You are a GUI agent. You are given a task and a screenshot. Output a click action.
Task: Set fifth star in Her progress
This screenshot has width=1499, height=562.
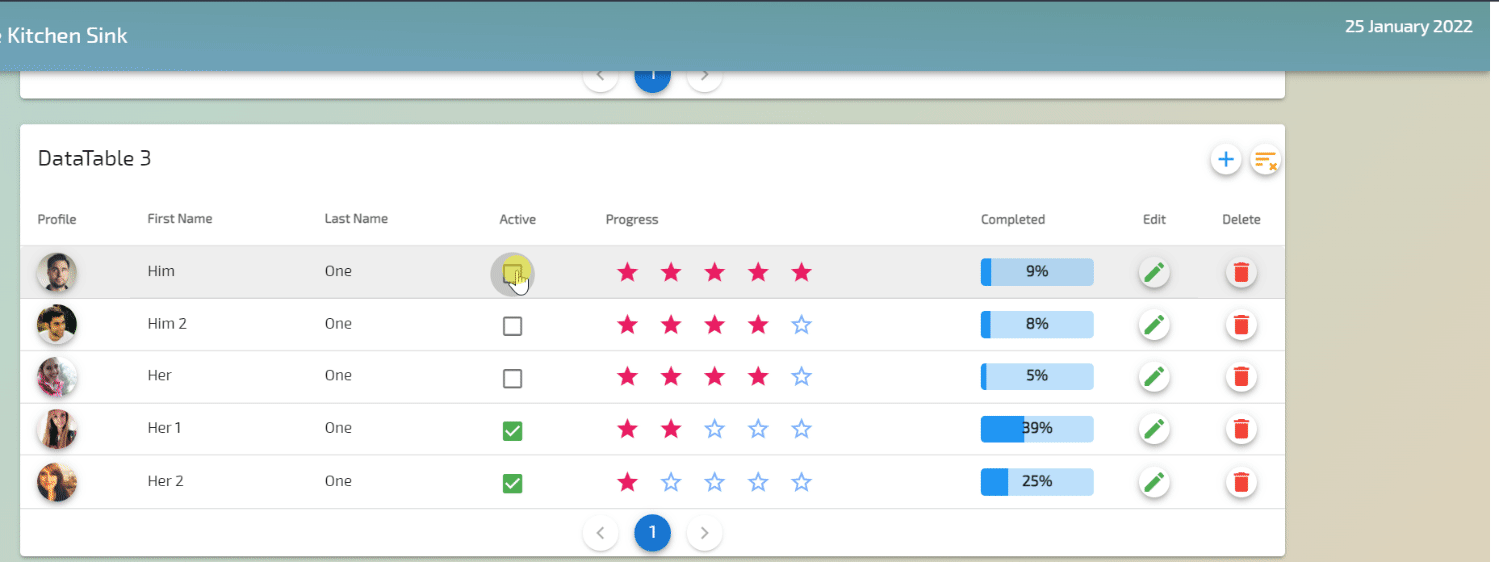pos(801,376)
